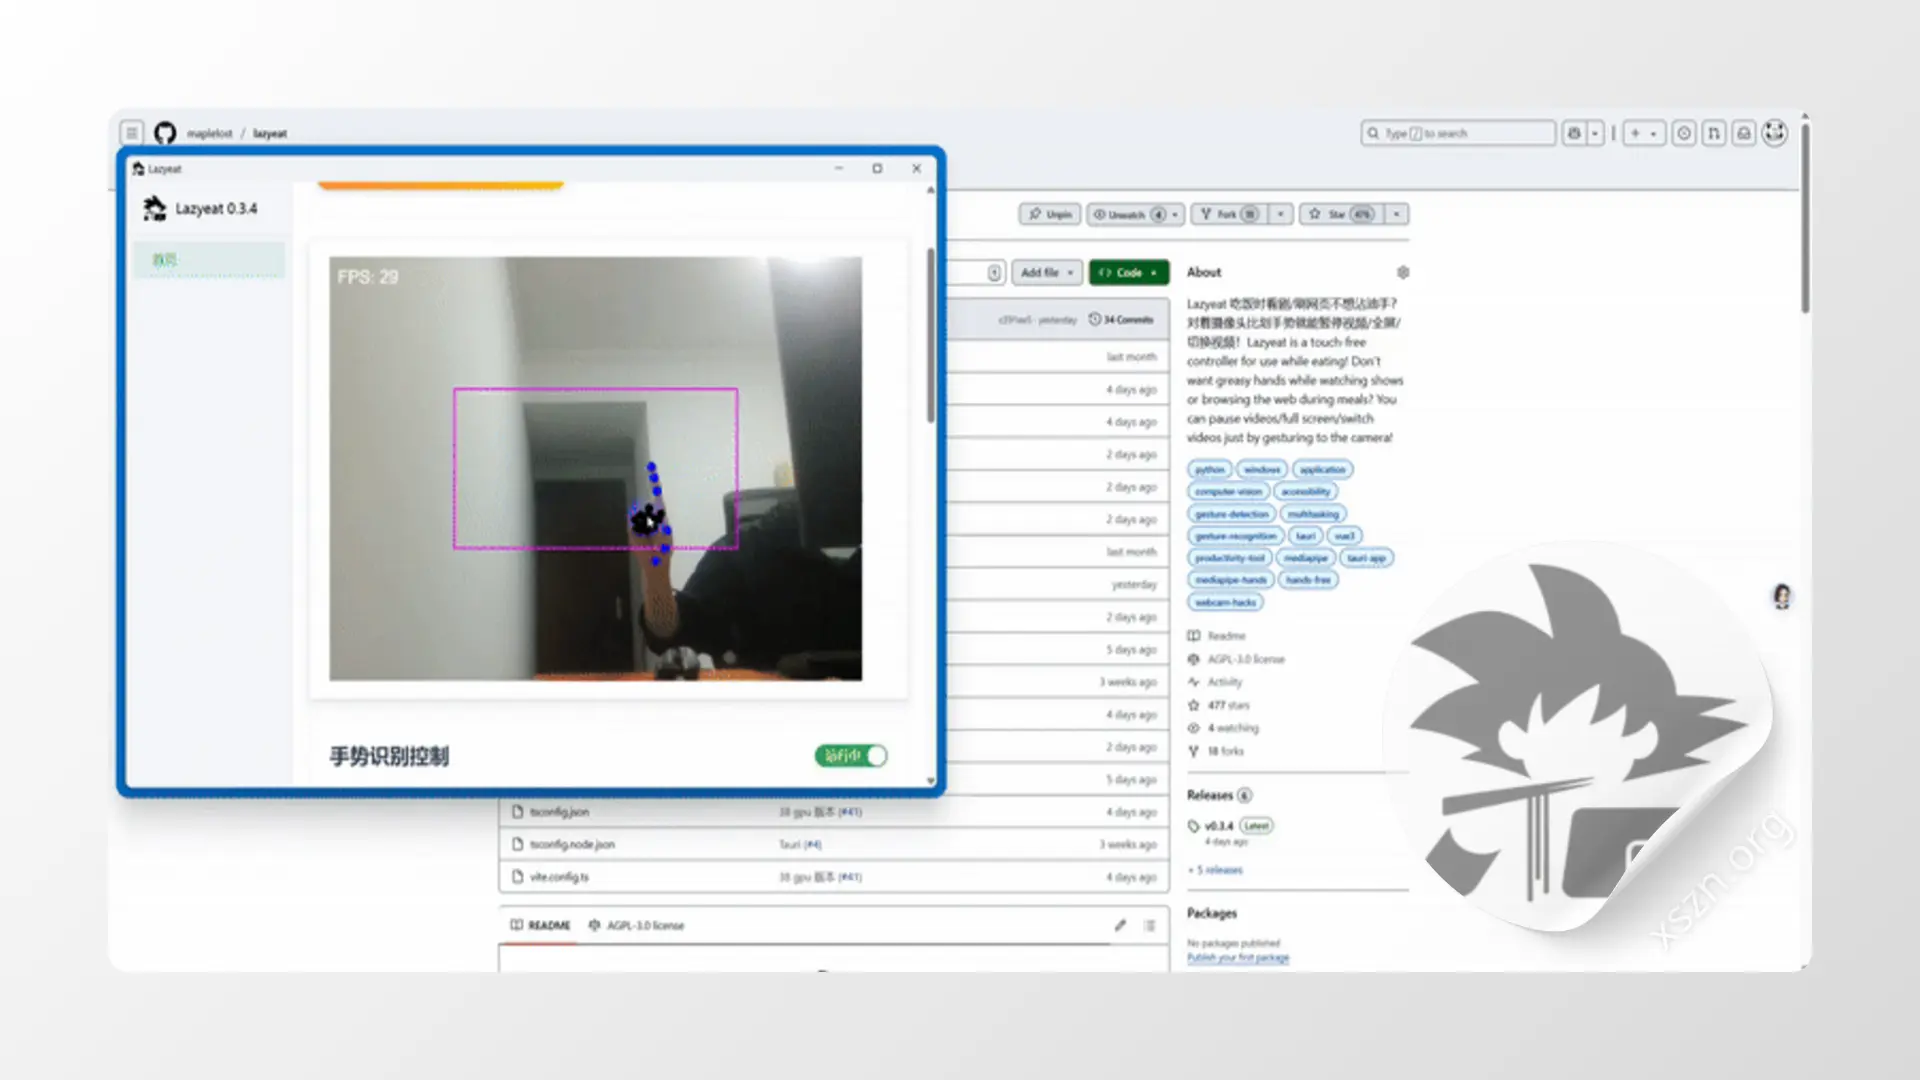Select the hands-free topic tag

(x=1308, y=580)
